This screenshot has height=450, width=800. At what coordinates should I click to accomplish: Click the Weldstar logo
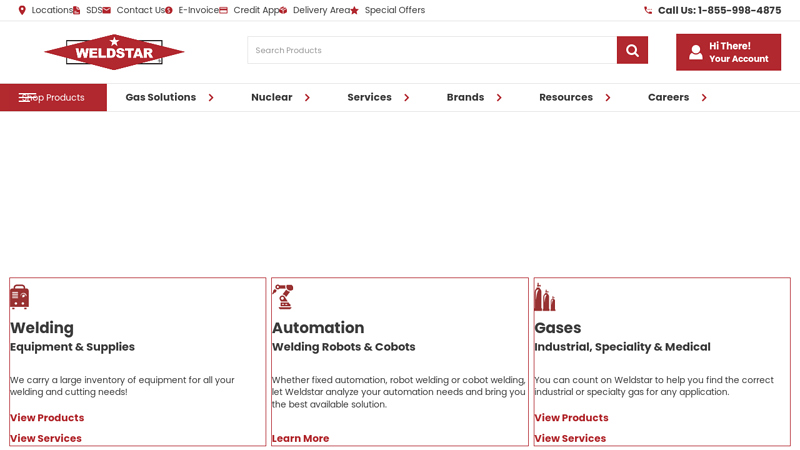[x=114, y=52]
